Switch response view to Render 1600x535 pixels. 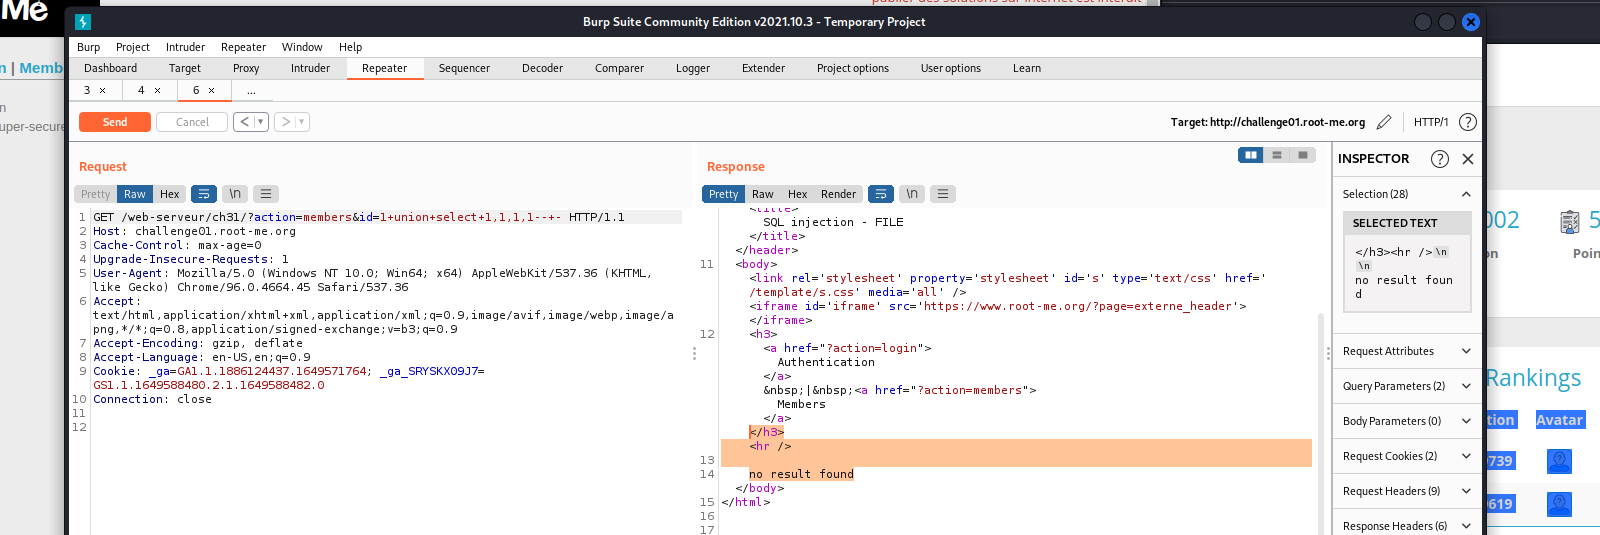pos(838,194)
